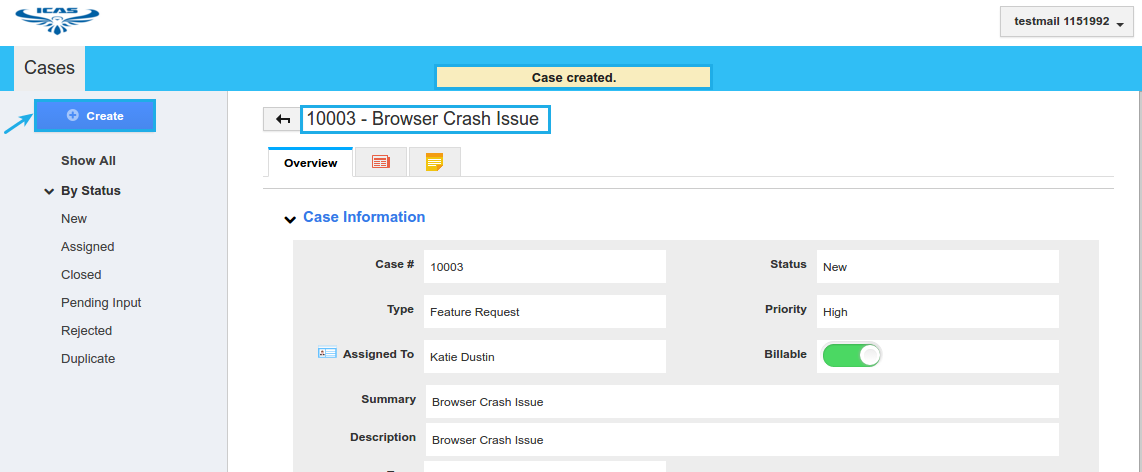The image size is (1142, 472).
Task: Collapse the Case Information section
Action: (290, 219)
